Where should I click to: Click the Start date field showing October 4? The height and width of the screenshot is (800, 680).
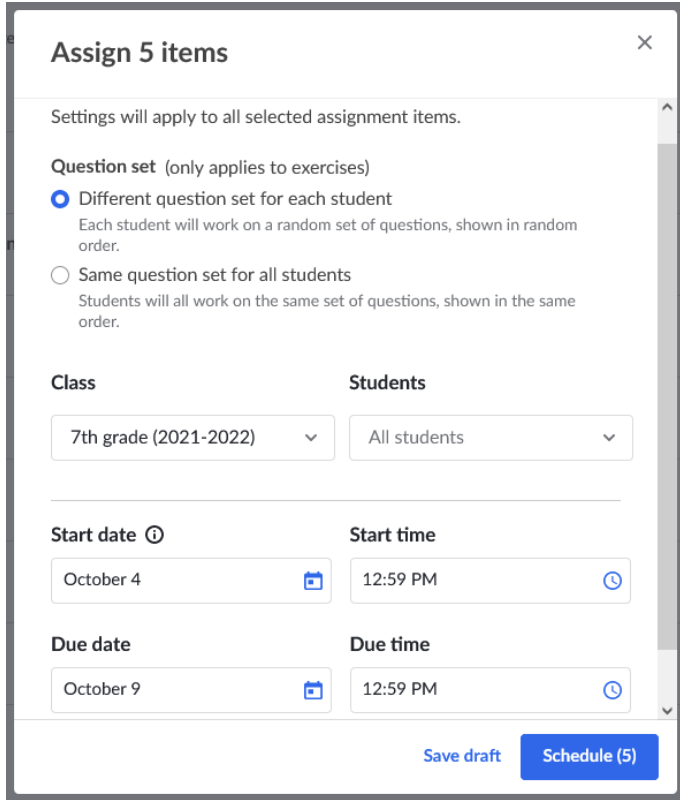click(x=191, y=581)
